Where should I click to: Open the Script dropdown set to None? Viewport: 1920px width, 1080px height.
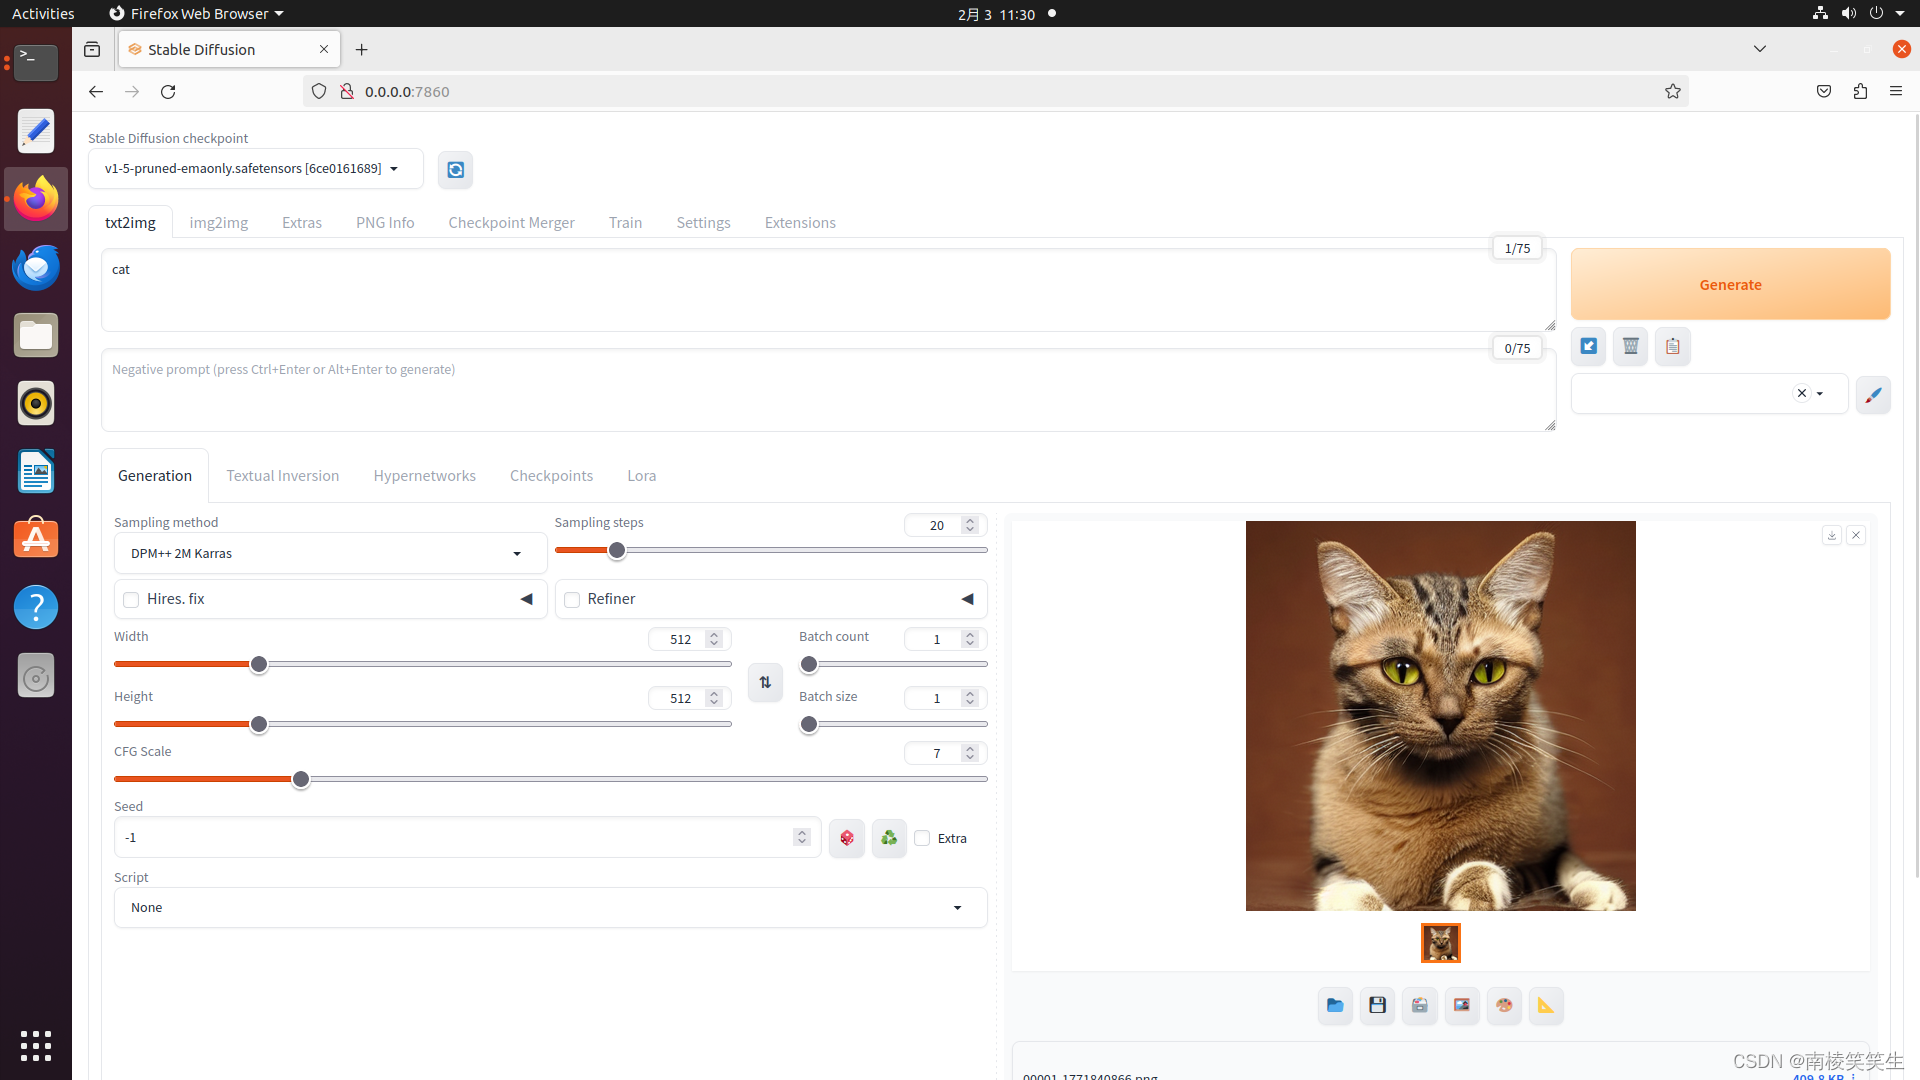550,908
